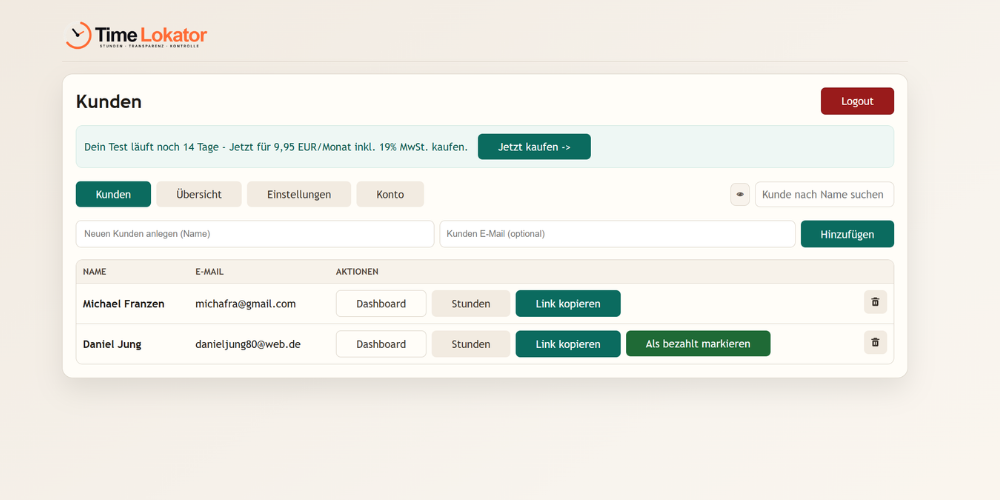Click Hinzufügen to add the customer

847,234
